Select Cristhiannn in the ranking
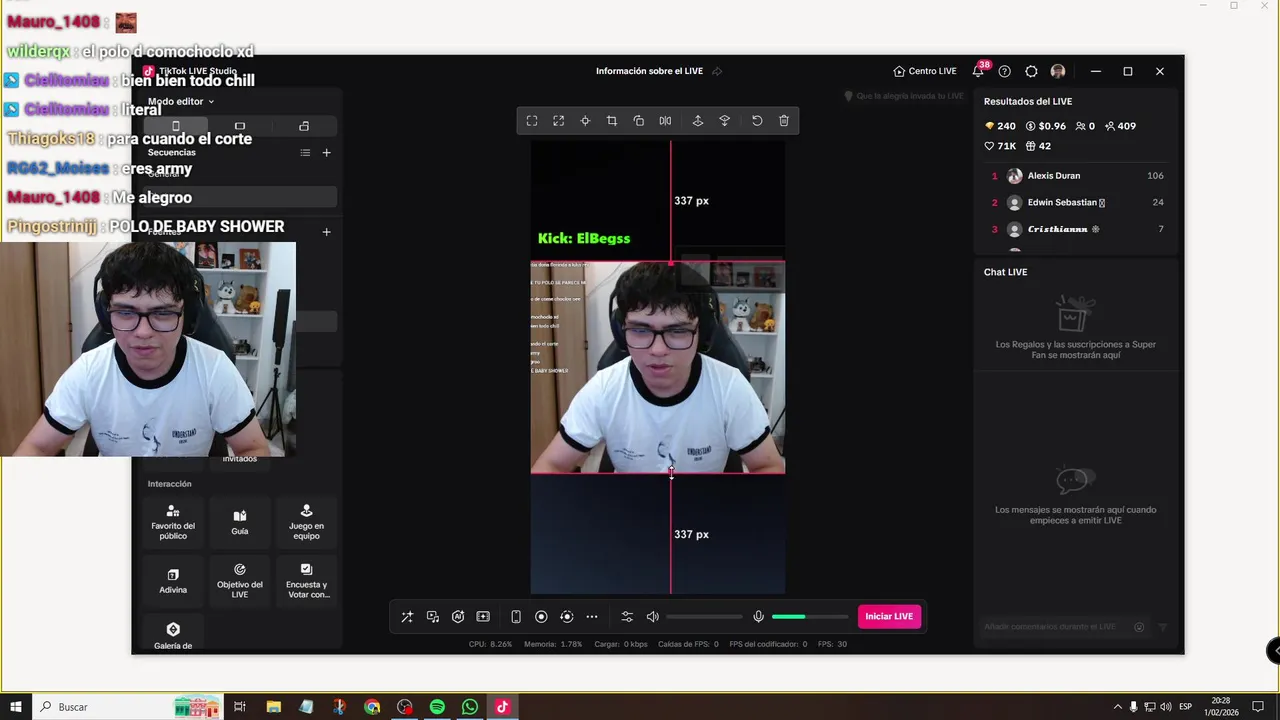The height and width of the screenshot is (720, 1280). click(x=1076, y=229)
